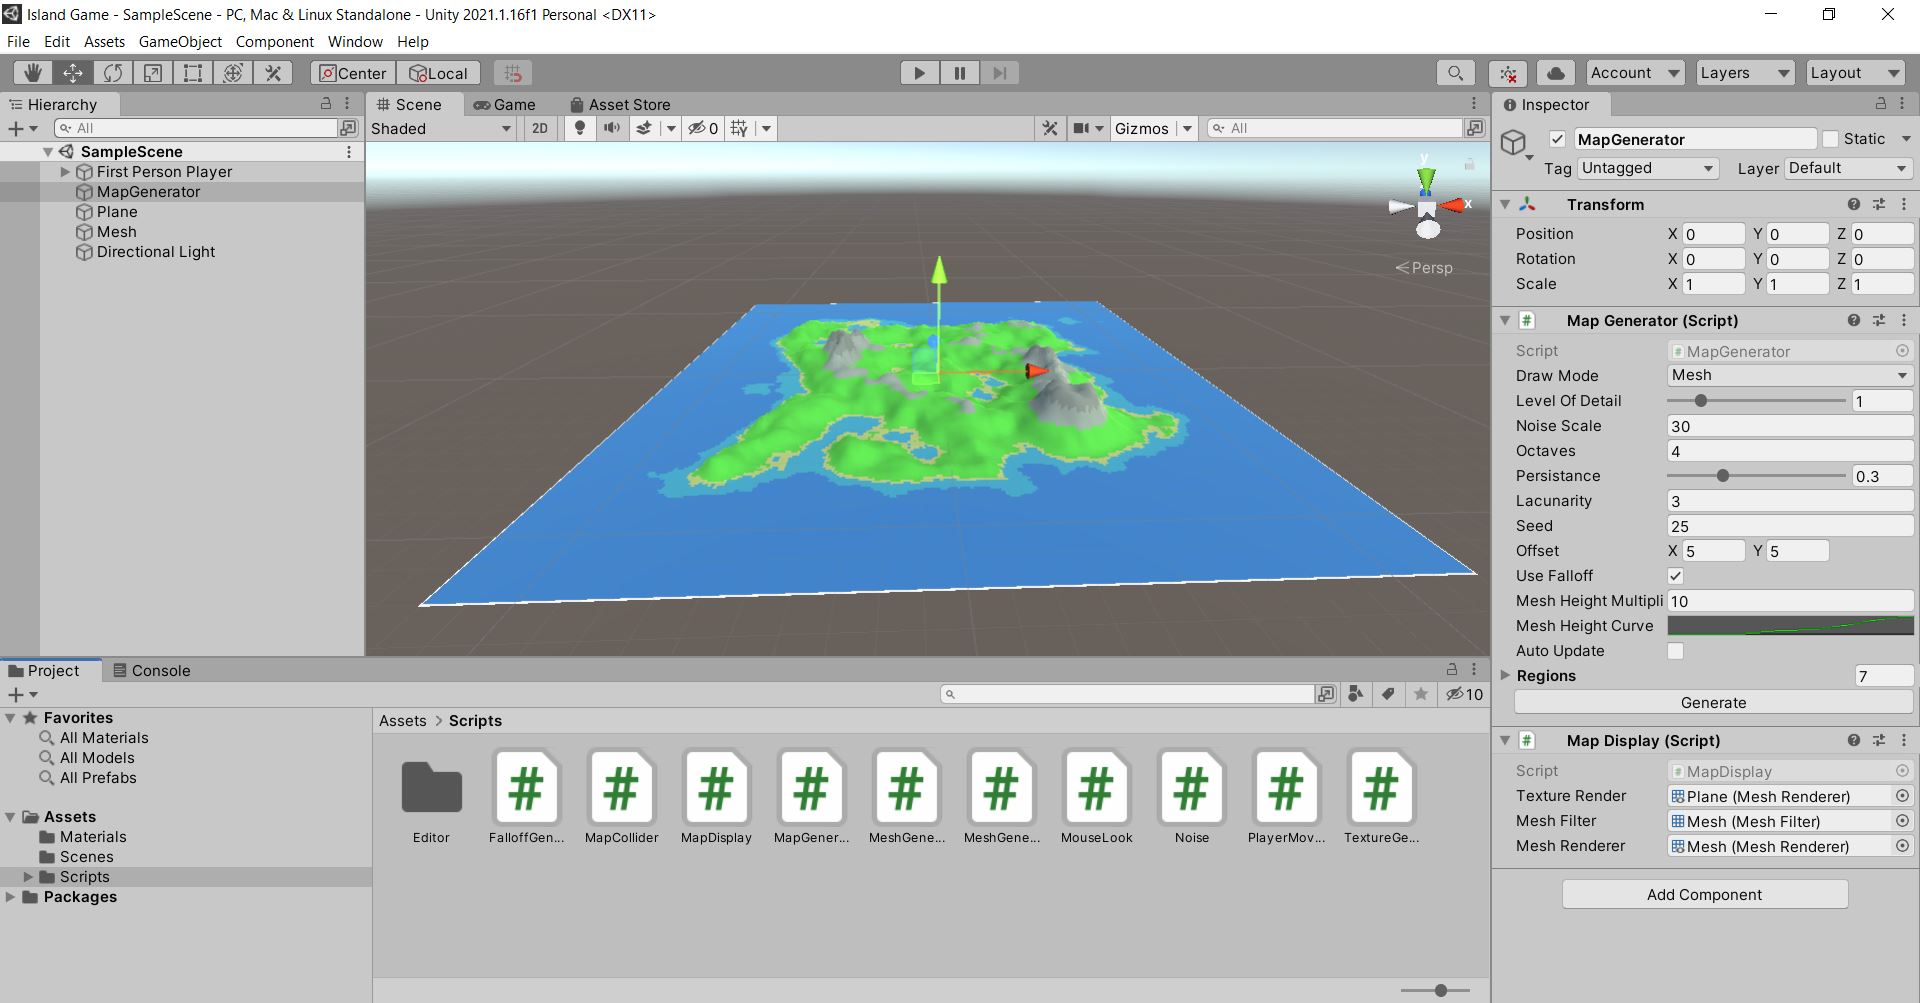Open the Editor folder in Scripts
Image resolution: width=1920 pixels, height=1003 pixels.
coord(431,798)
